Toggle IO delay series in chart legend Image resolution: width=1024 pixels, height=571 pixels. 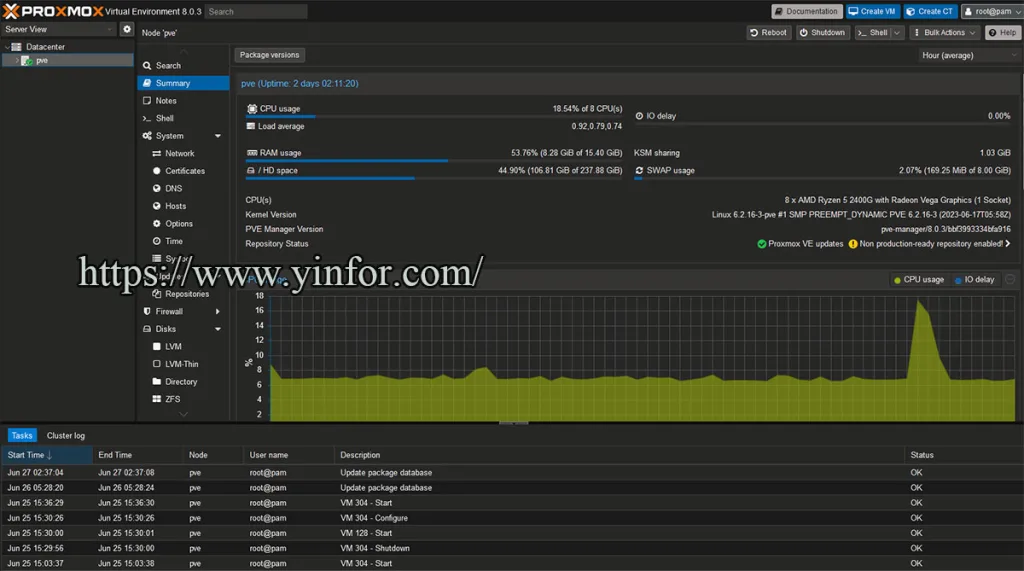(x=974, y=280)
